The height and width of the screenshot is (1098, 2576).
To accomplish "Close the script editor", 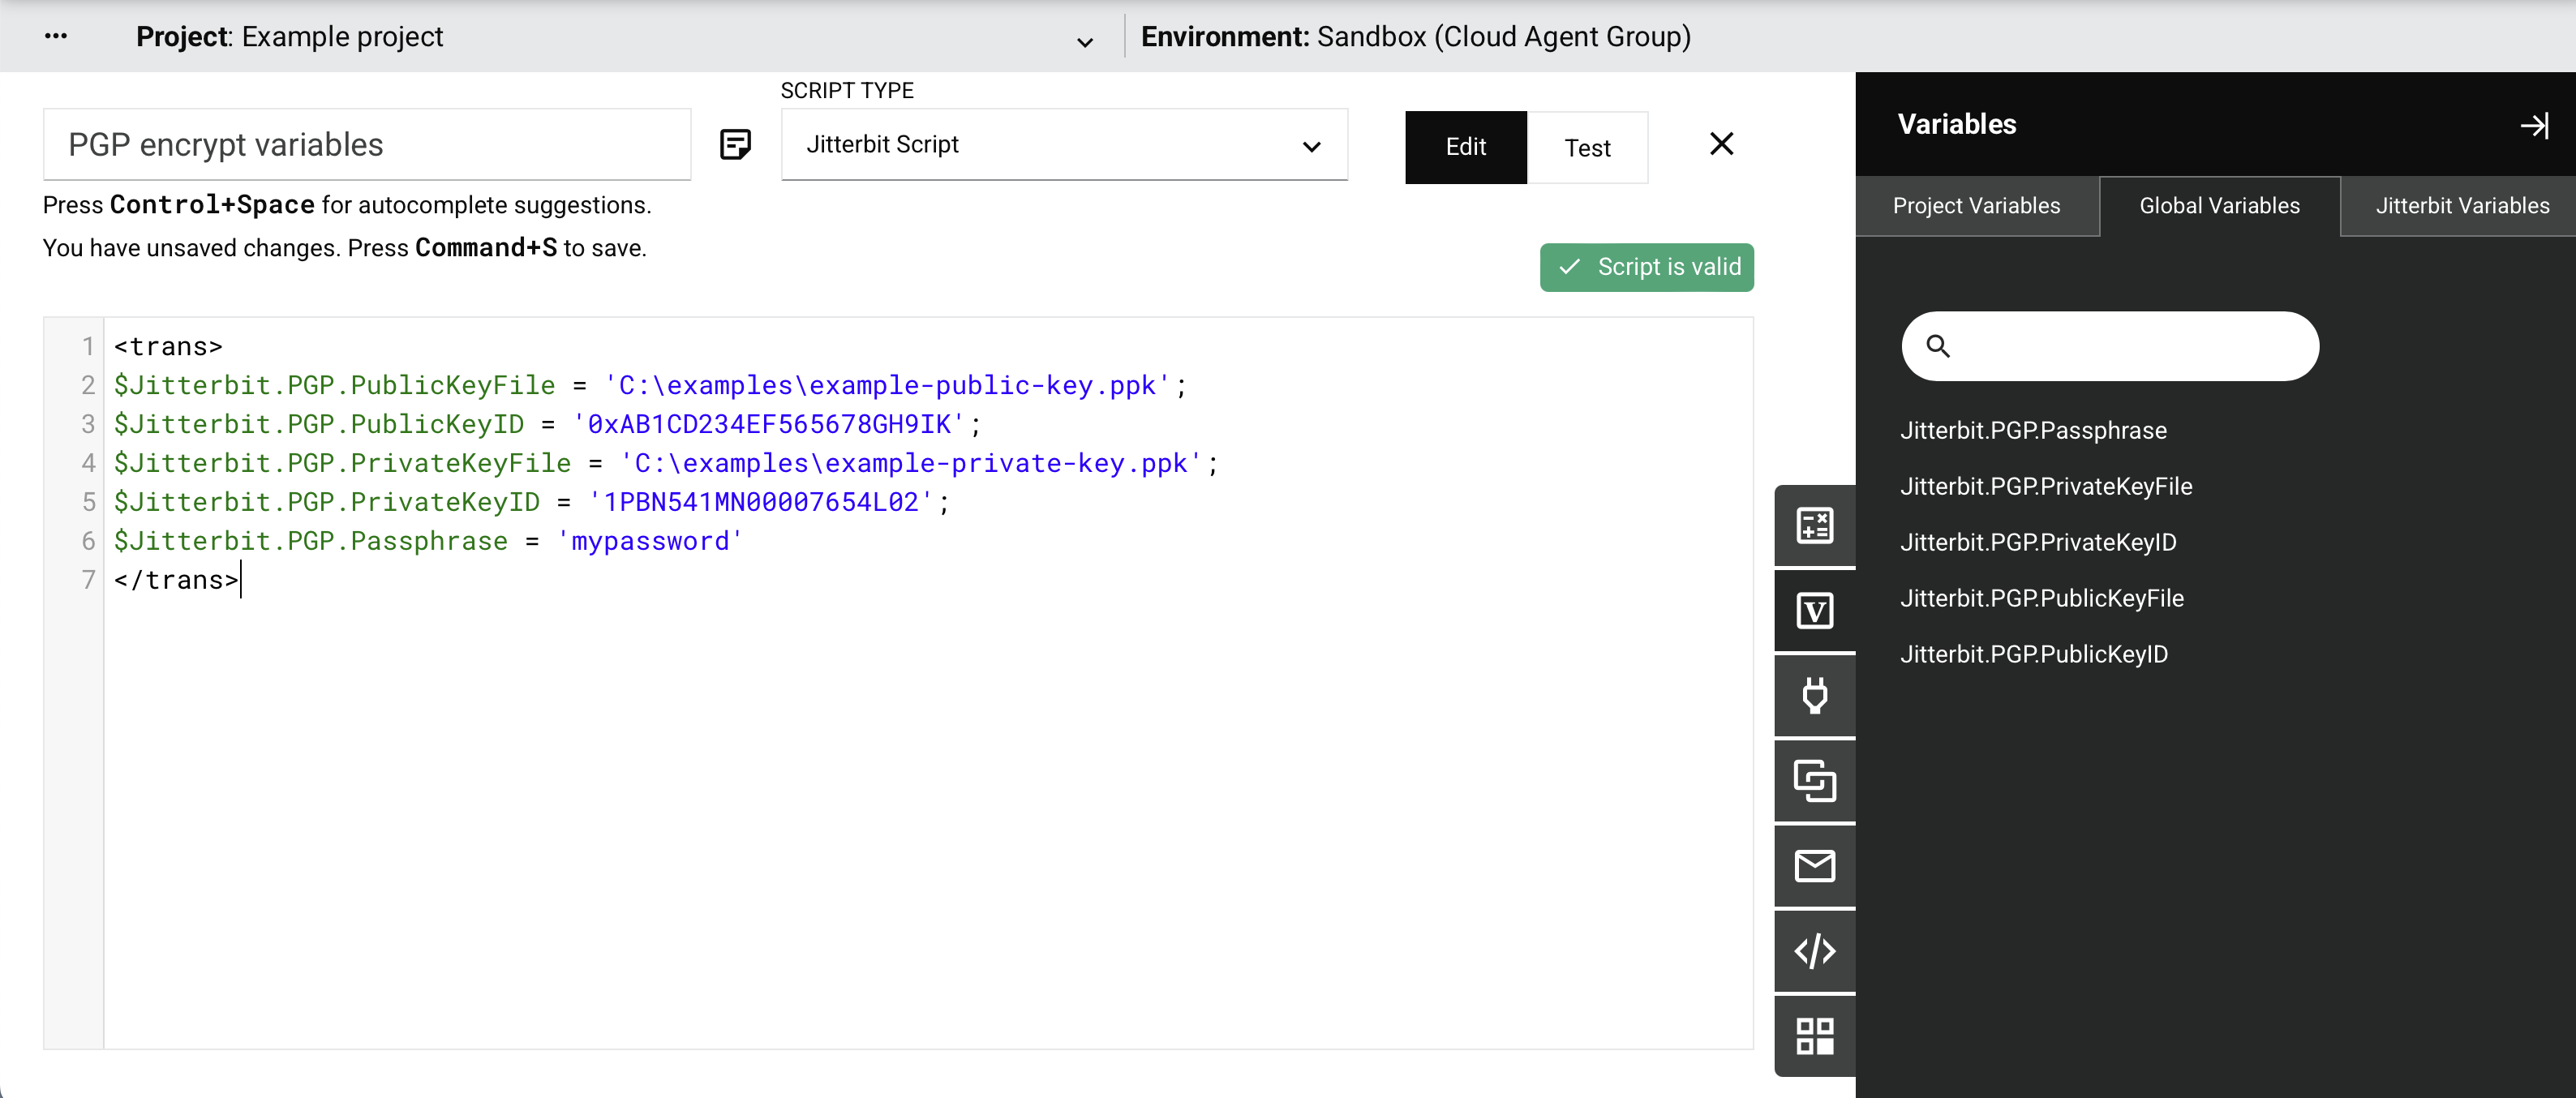I will click(x=1721, y=144).
